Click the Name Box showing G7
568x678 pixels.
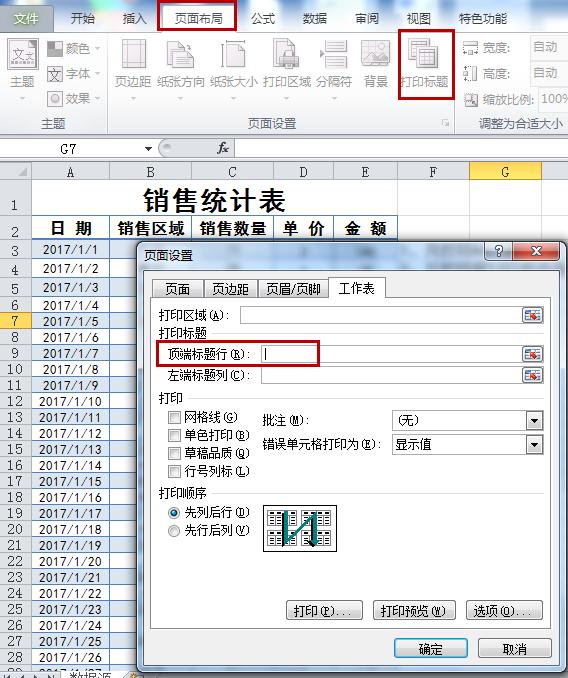pos(69,149)
